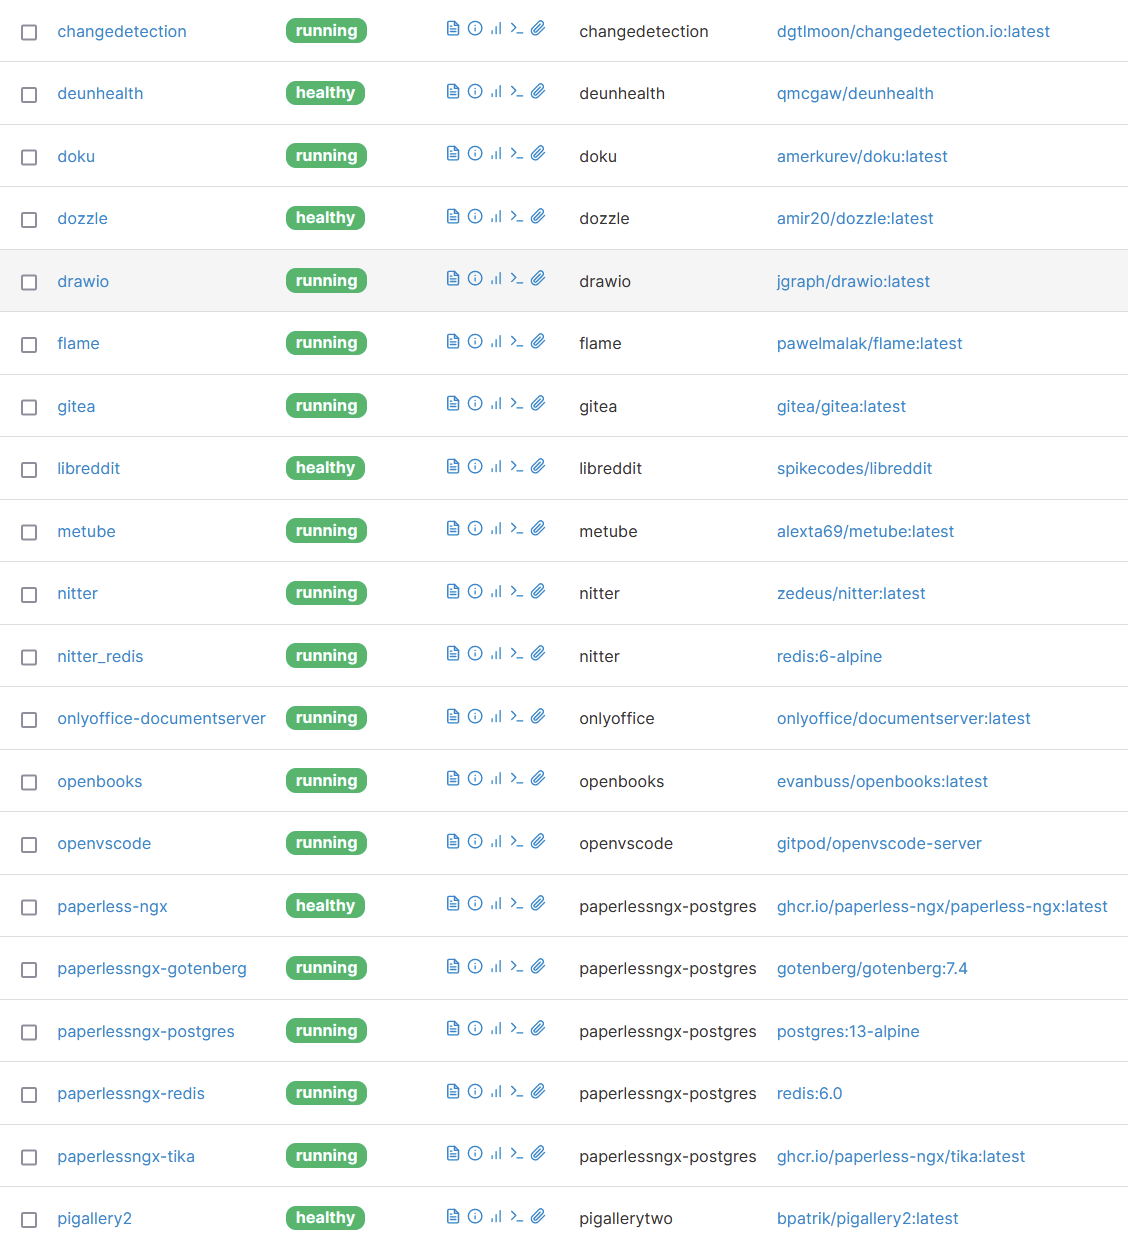Image resolution: width=1128 pixels, height=1245 pixels.
Task: Open exec console icon for pigallery2
Action: point(517,1216)
